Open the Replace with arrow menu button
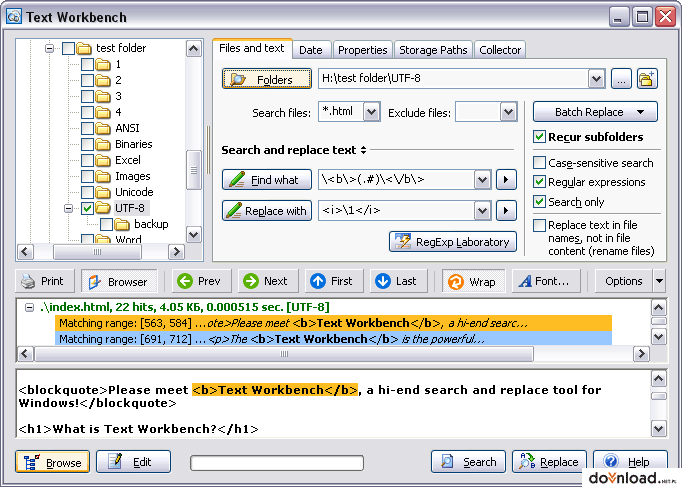 click(x=506, y=210)
